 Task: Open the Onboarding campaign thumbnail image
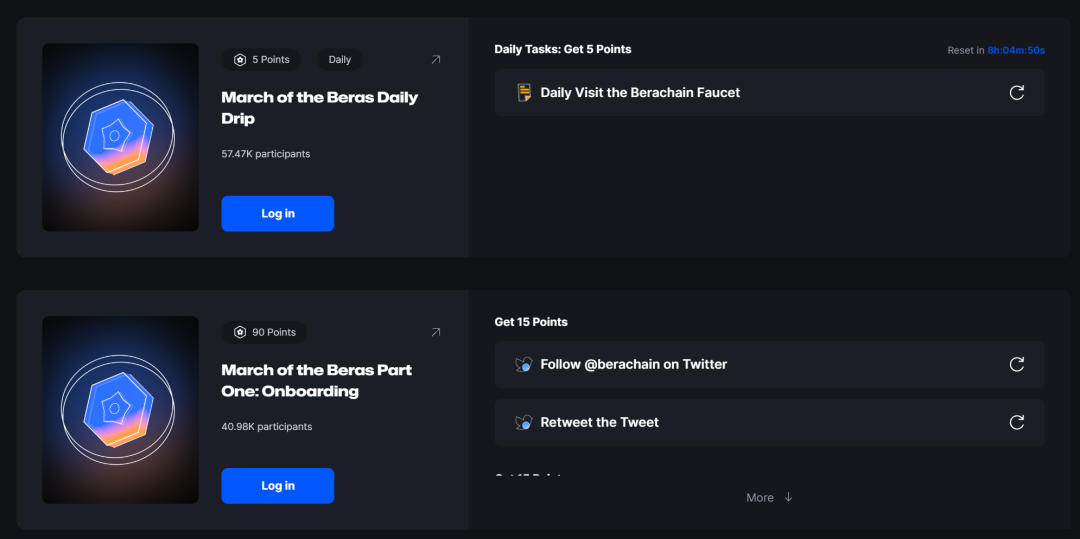120,410
